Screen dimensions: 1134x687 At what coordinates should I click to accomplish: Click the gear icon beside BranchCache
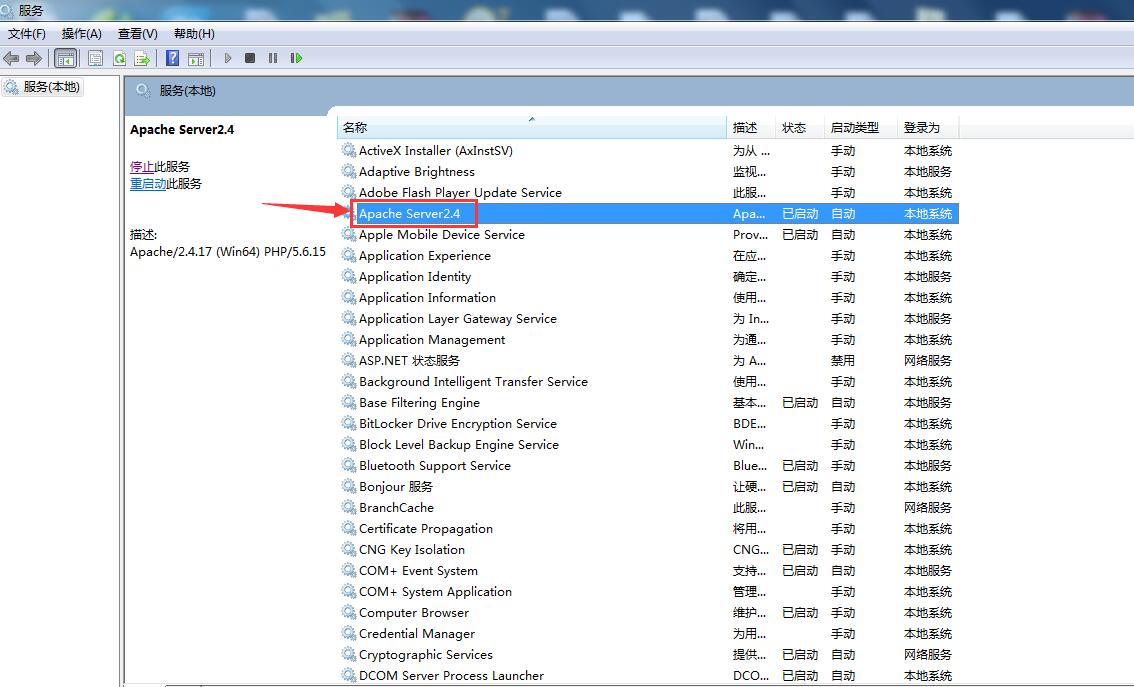pos(349,507)
